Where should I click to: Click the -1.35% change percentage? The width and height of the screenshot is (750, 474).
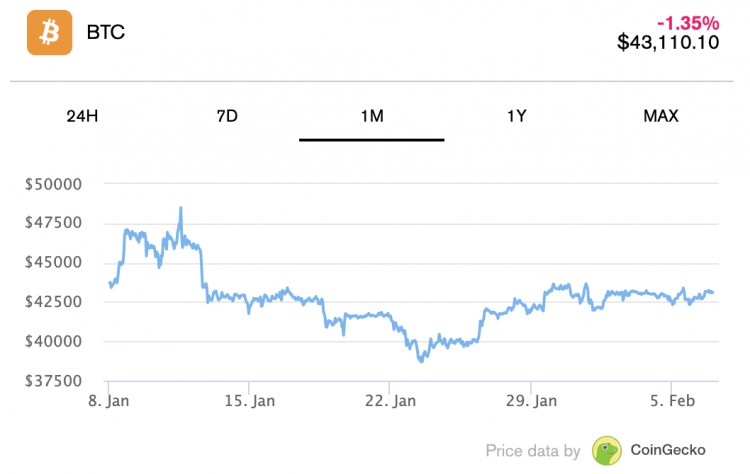pyautogui.click(x=688, y=23)
